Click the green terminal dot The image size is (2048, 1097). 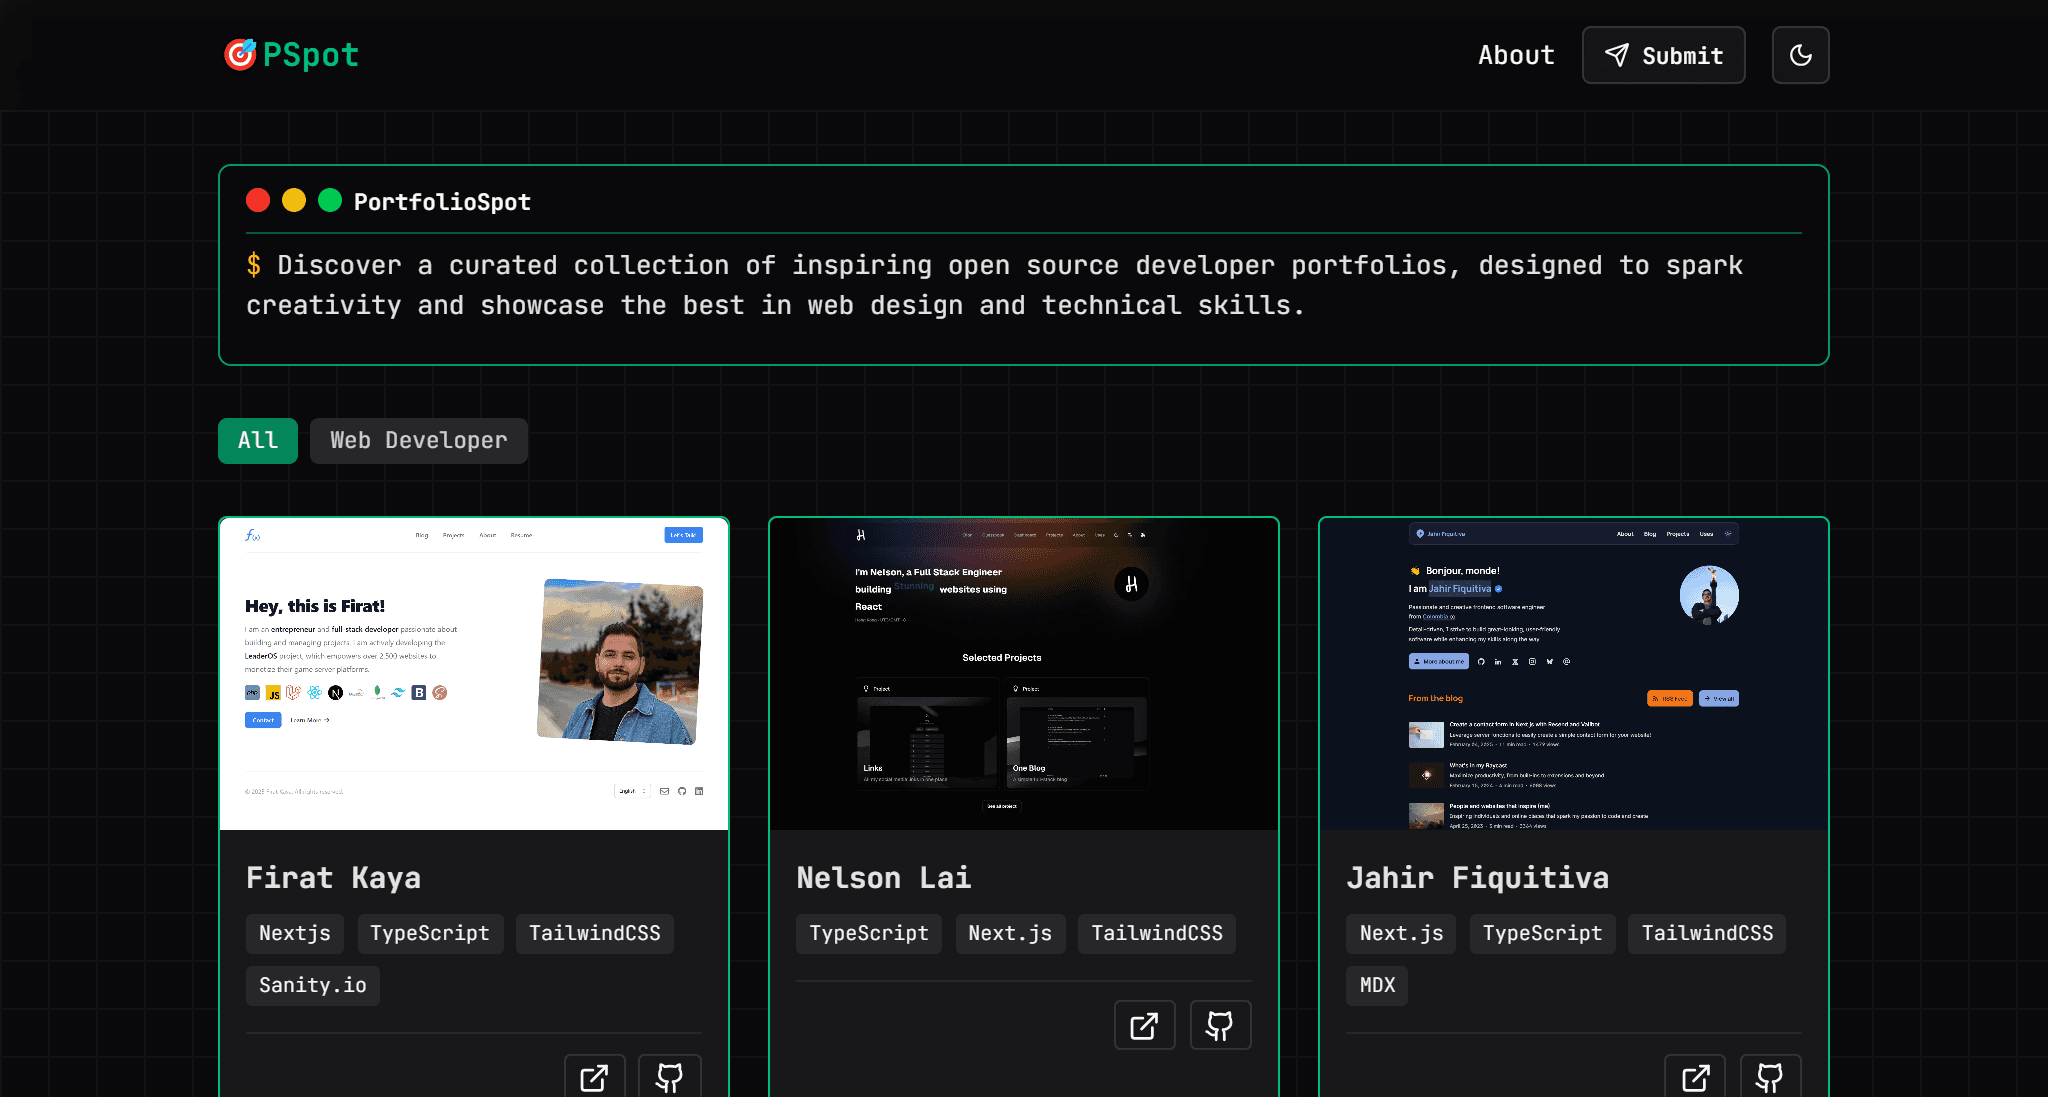click(x=330, y=200)
